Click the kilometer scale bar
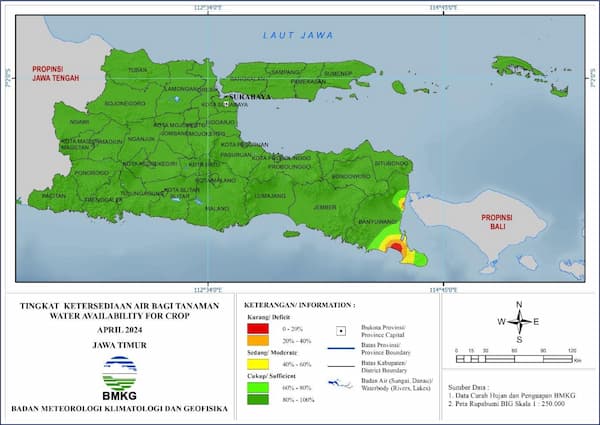This screenshot has height=425, width=600. point(514,359)
